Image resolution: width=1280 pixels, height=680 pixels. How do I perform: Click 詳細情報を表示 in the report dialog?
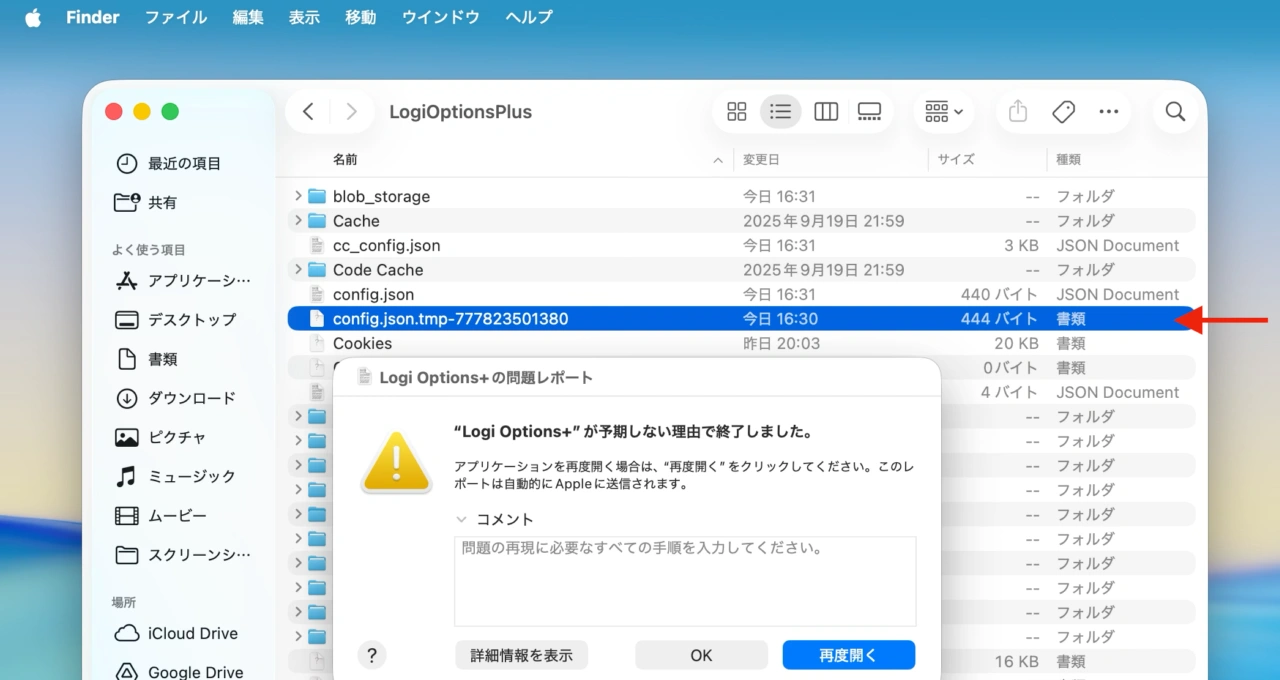pyautogui.click(x=521, y=655)
